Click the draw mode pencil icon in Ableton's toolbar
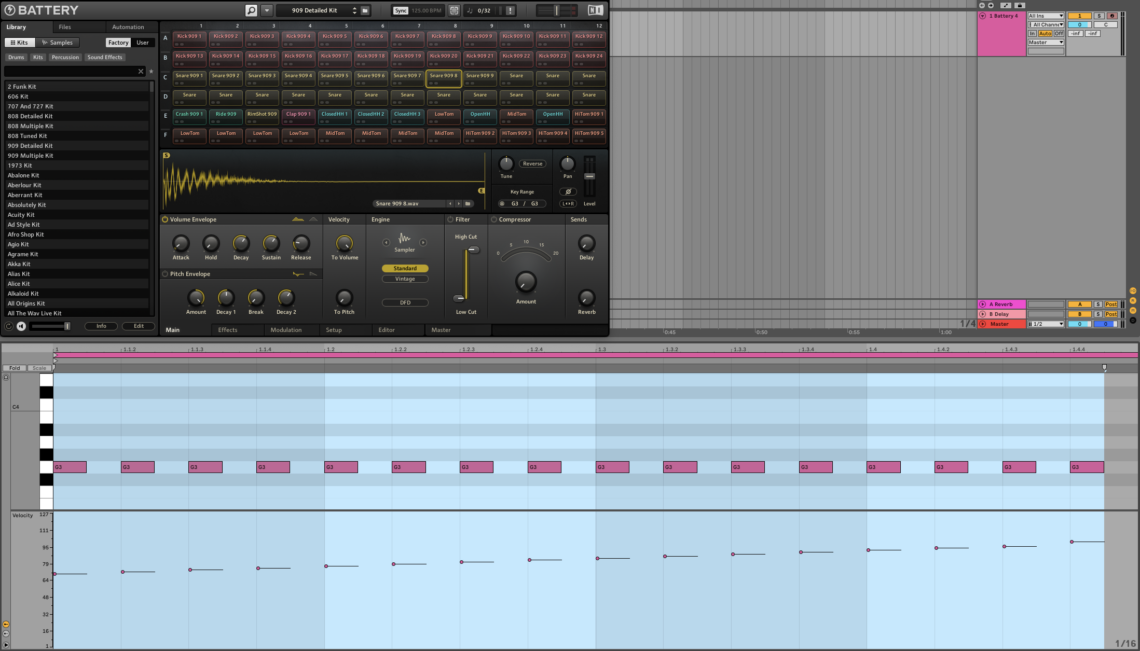 [x=1005, y=6]
